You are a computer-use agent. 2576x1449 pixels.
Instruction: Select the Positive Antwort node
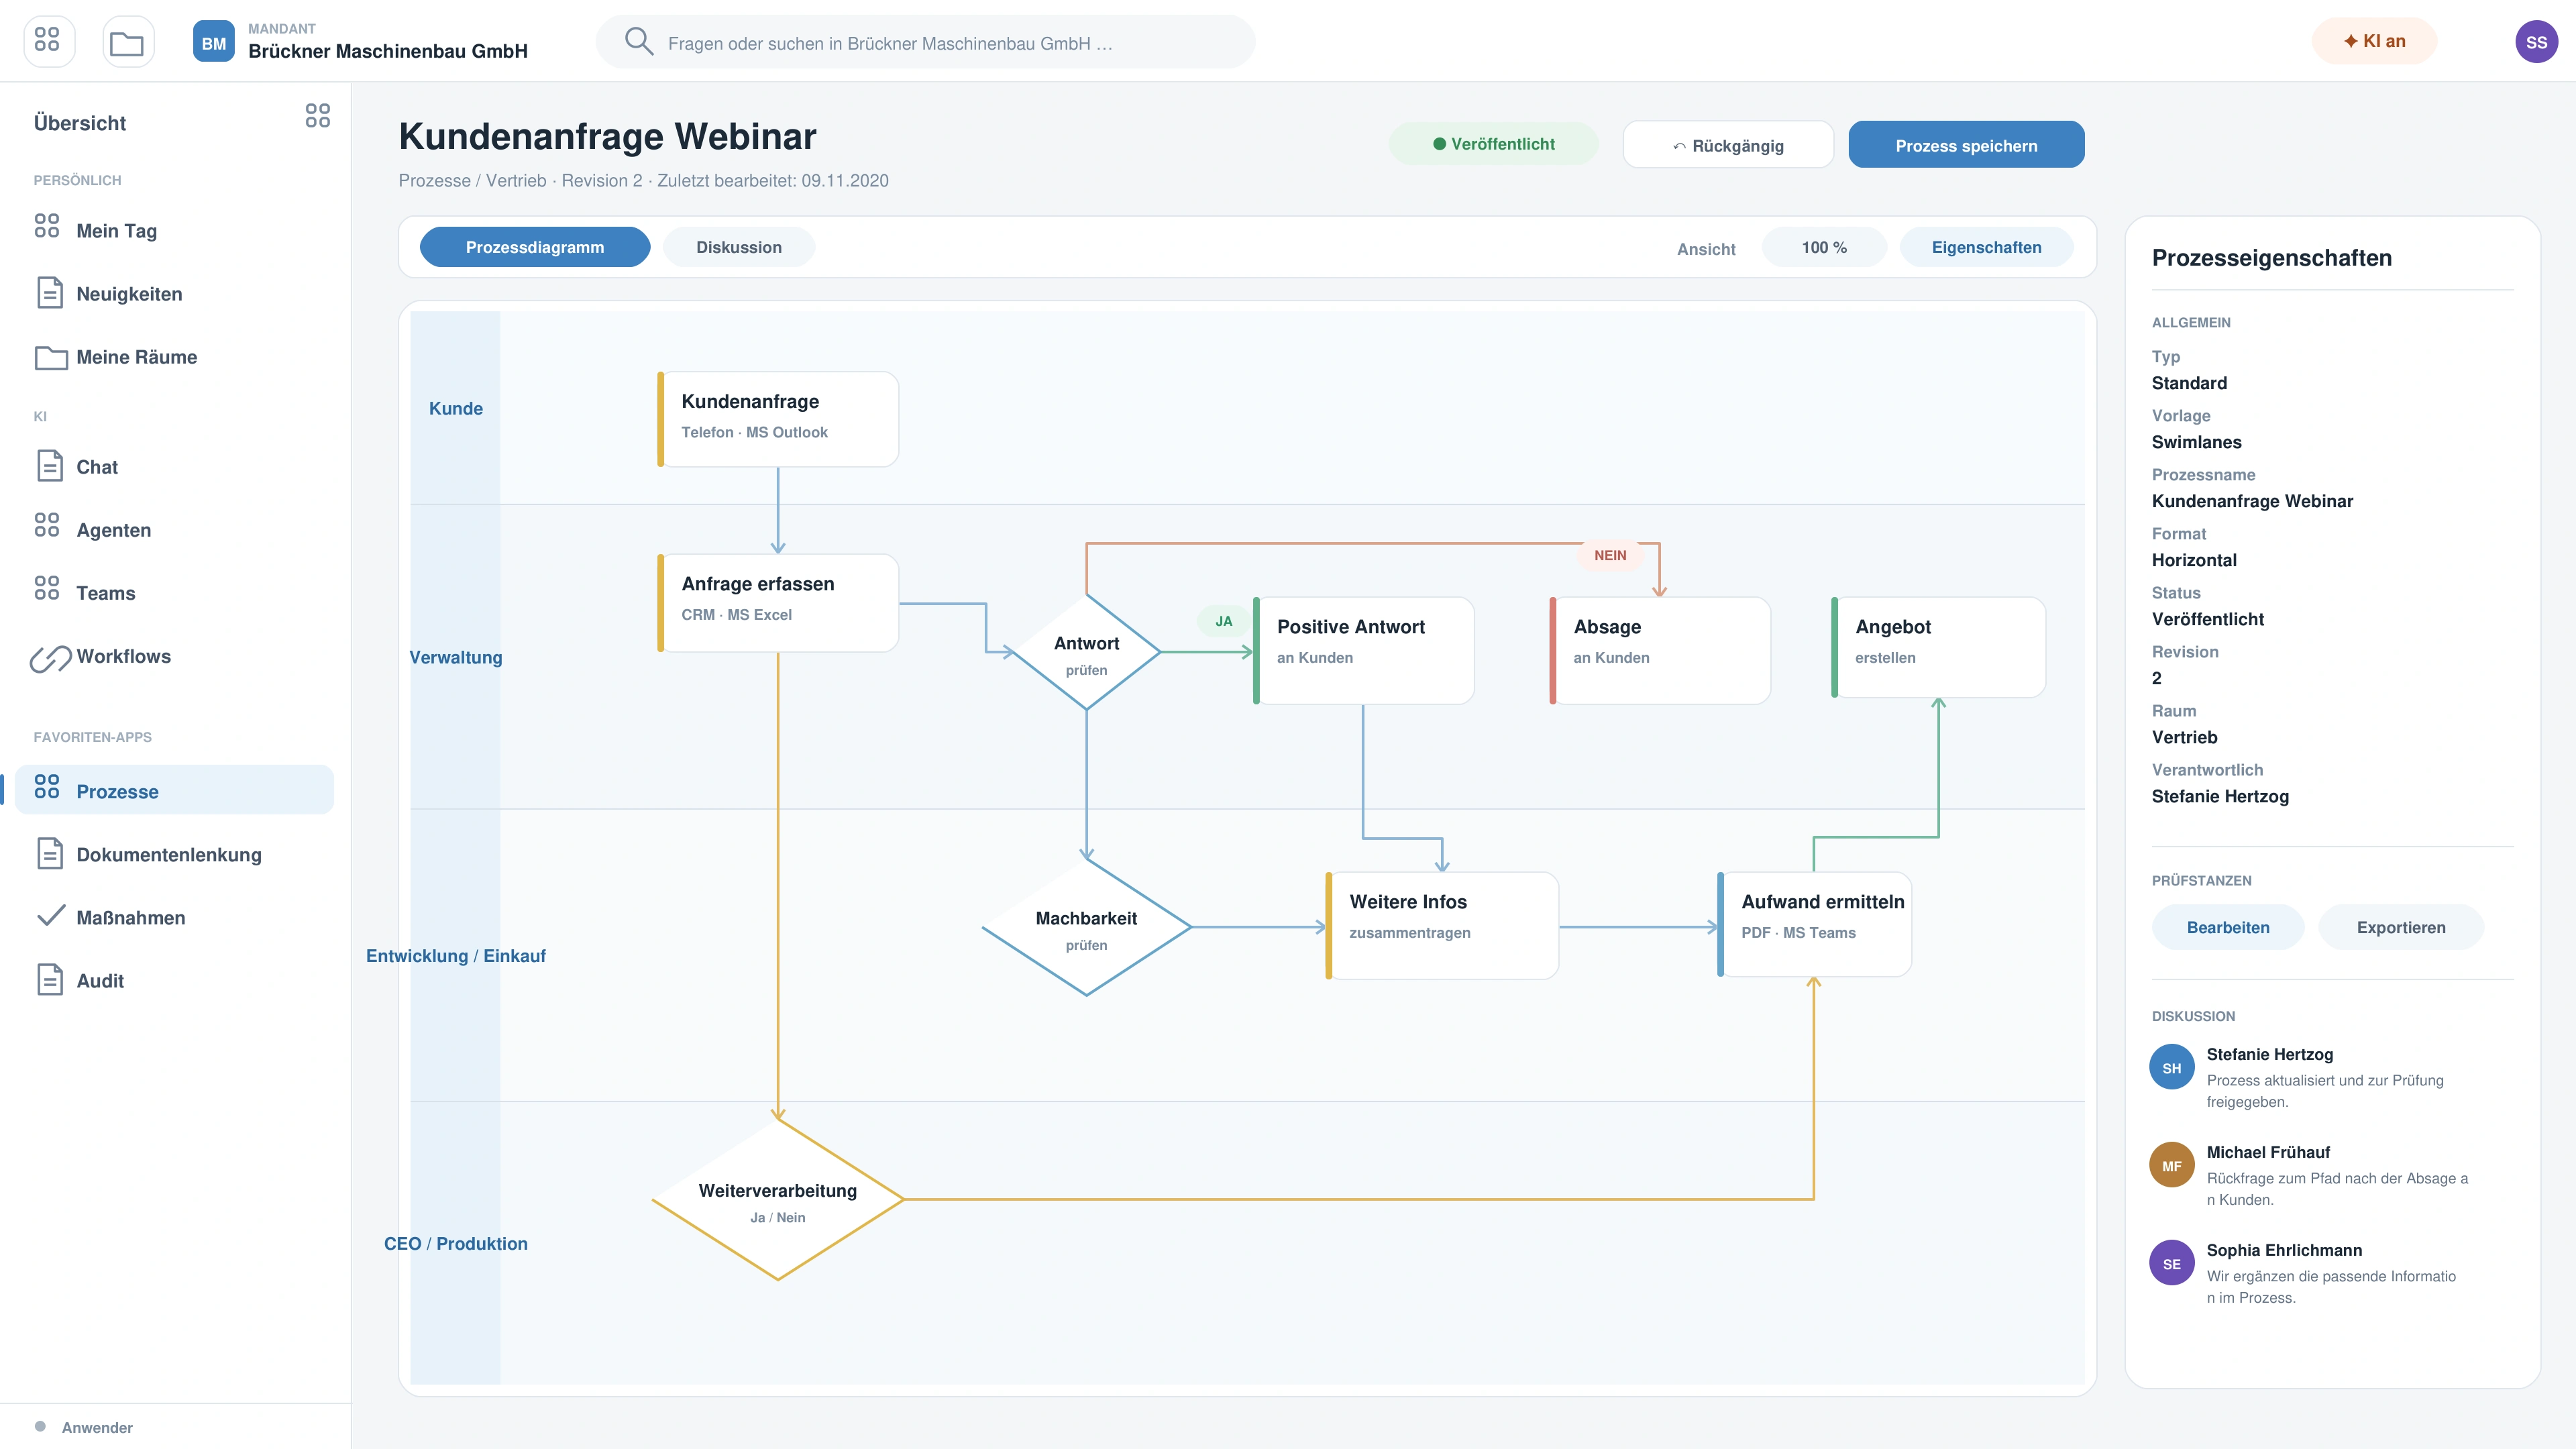click(1364, 651)
